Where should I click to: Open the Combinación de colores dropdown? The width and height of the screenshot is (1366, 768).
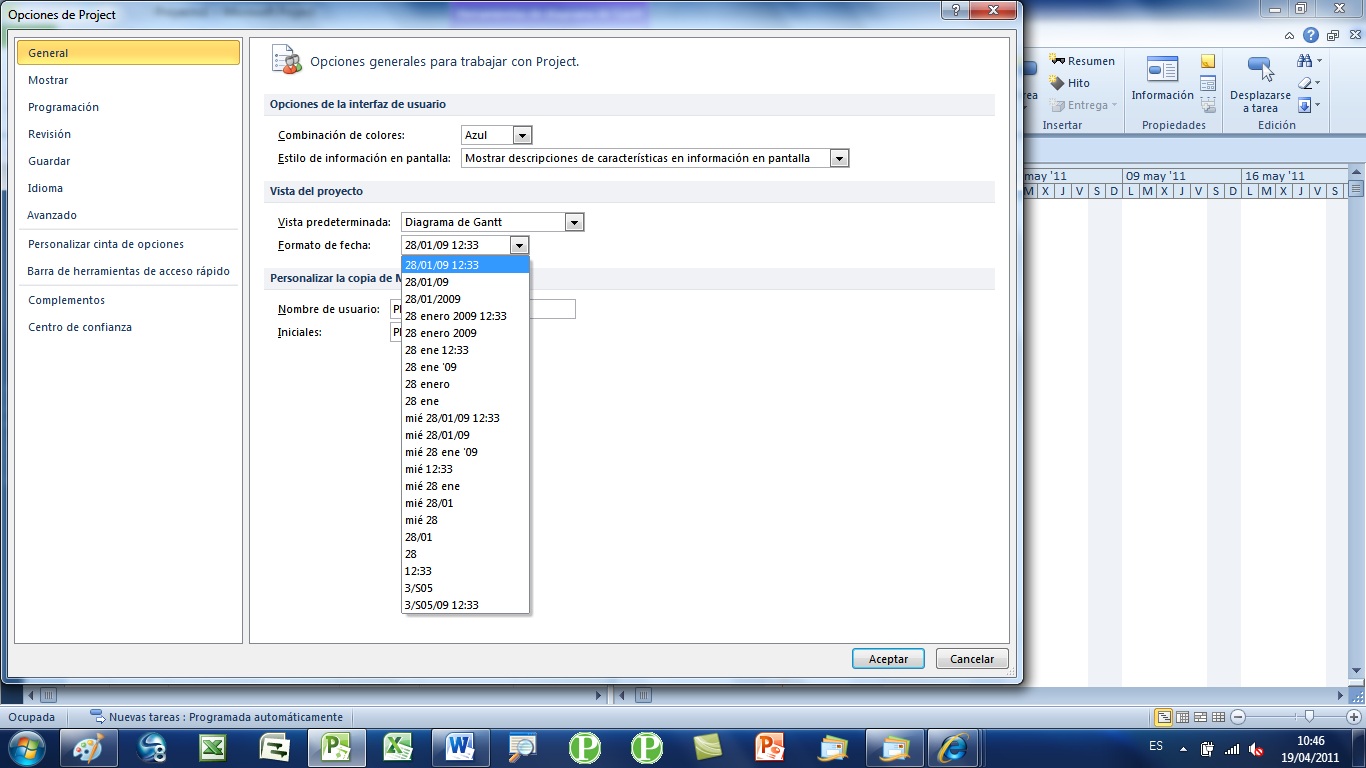click(522, 135)
